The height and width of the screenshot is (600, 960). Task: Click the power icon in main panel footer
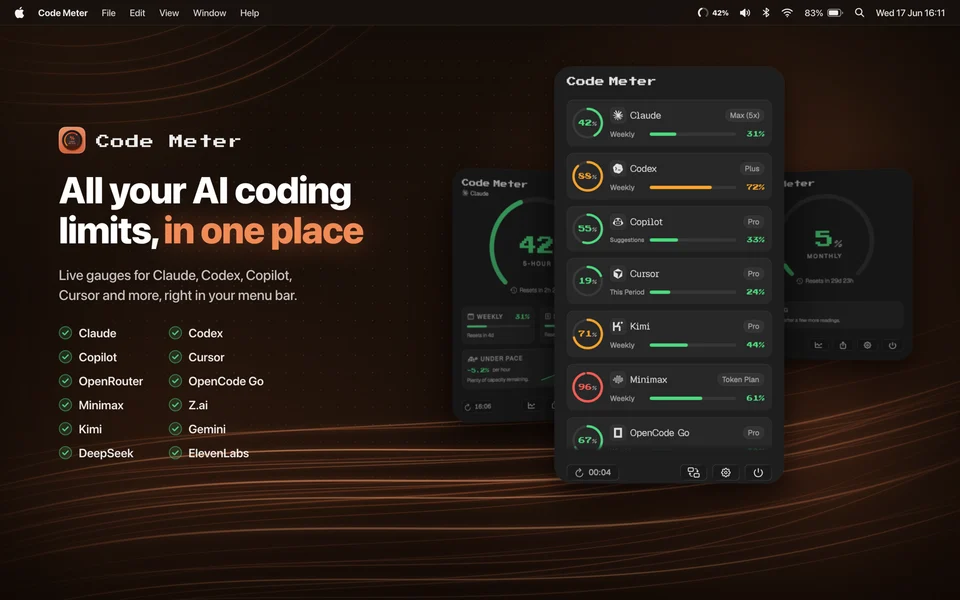pyautogui.click(x=758, y=472)
